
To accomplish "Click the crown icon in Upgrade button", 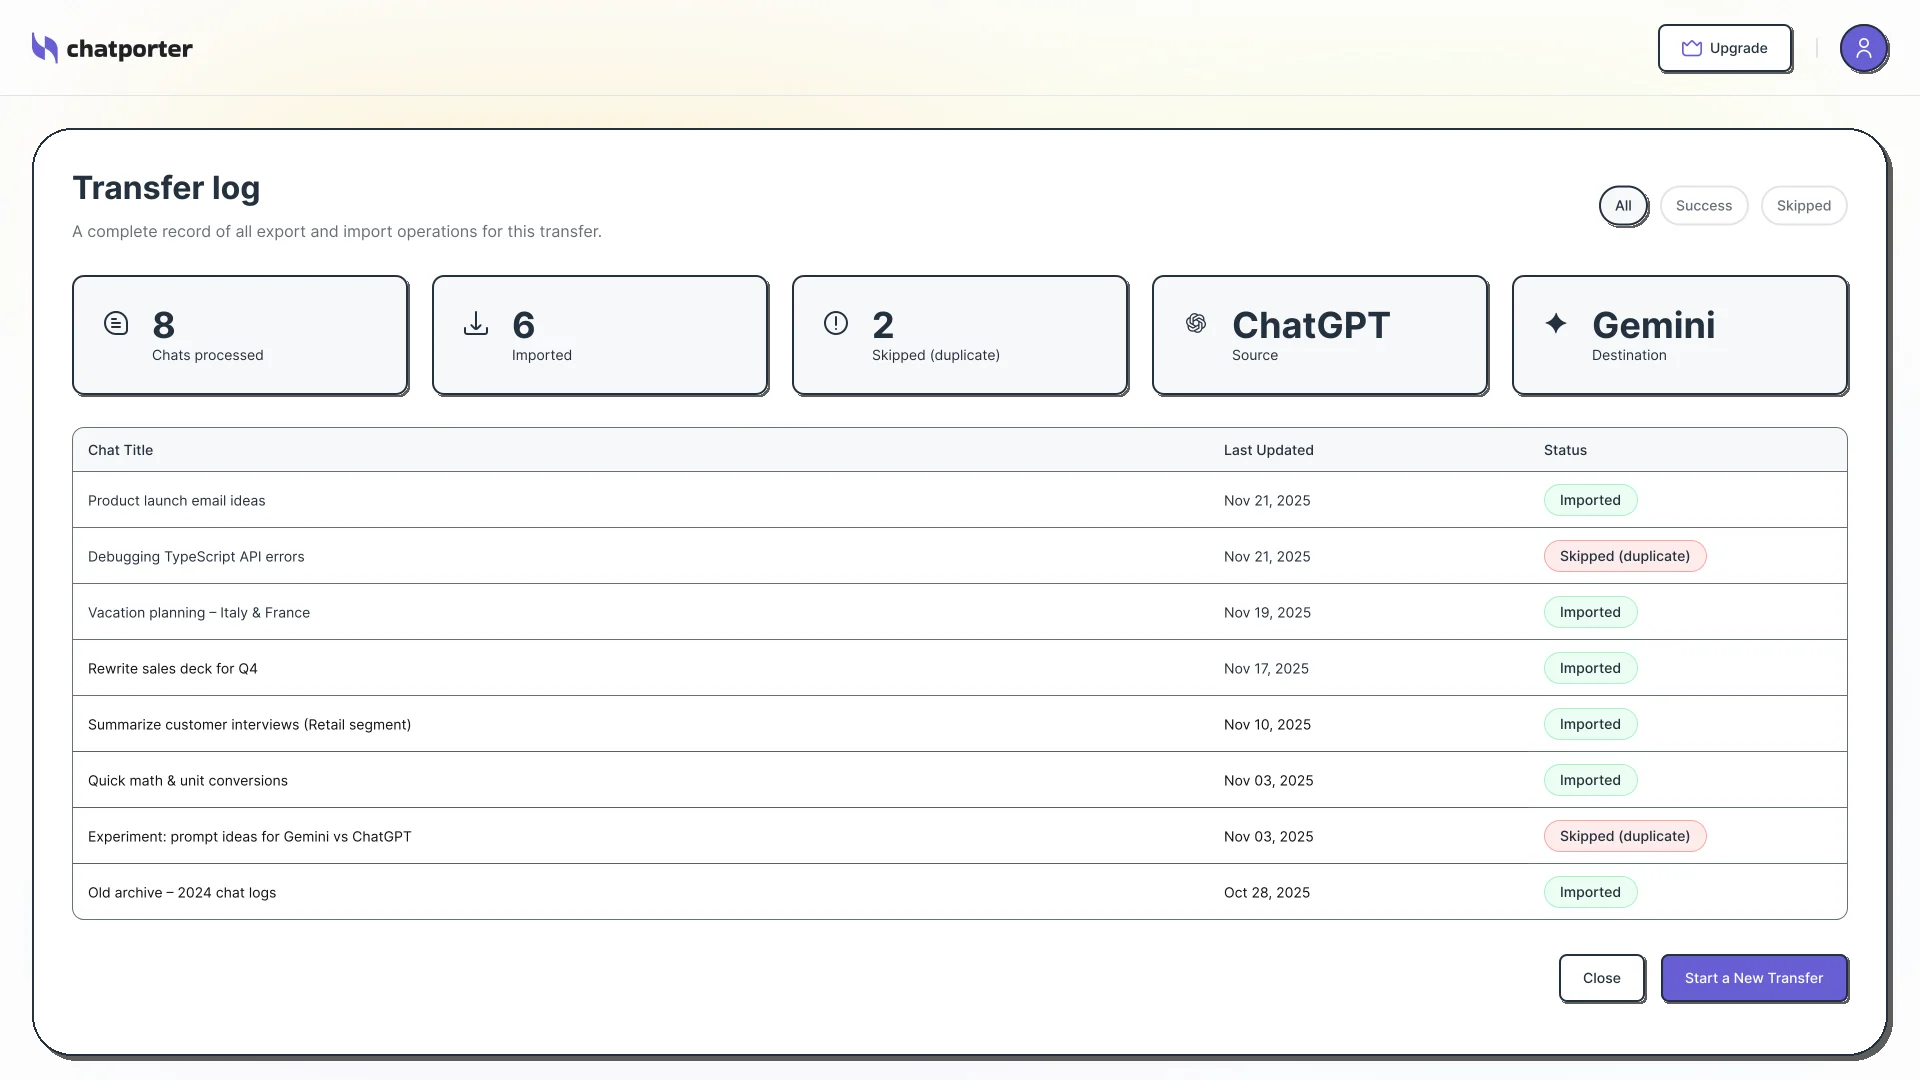I will [x=1691, y=48].
